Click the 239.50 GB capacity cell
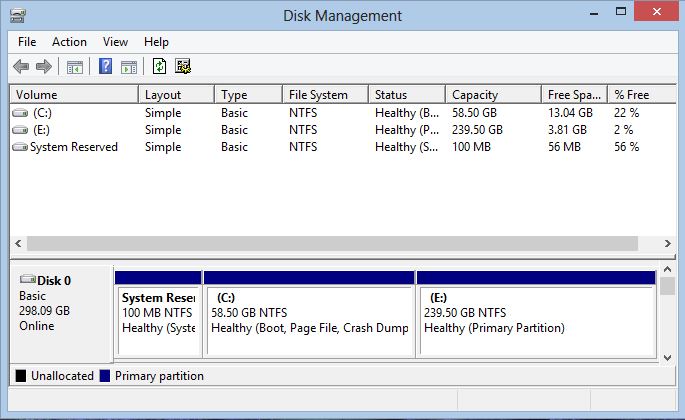The image size is (685, 420). [477, 130]
